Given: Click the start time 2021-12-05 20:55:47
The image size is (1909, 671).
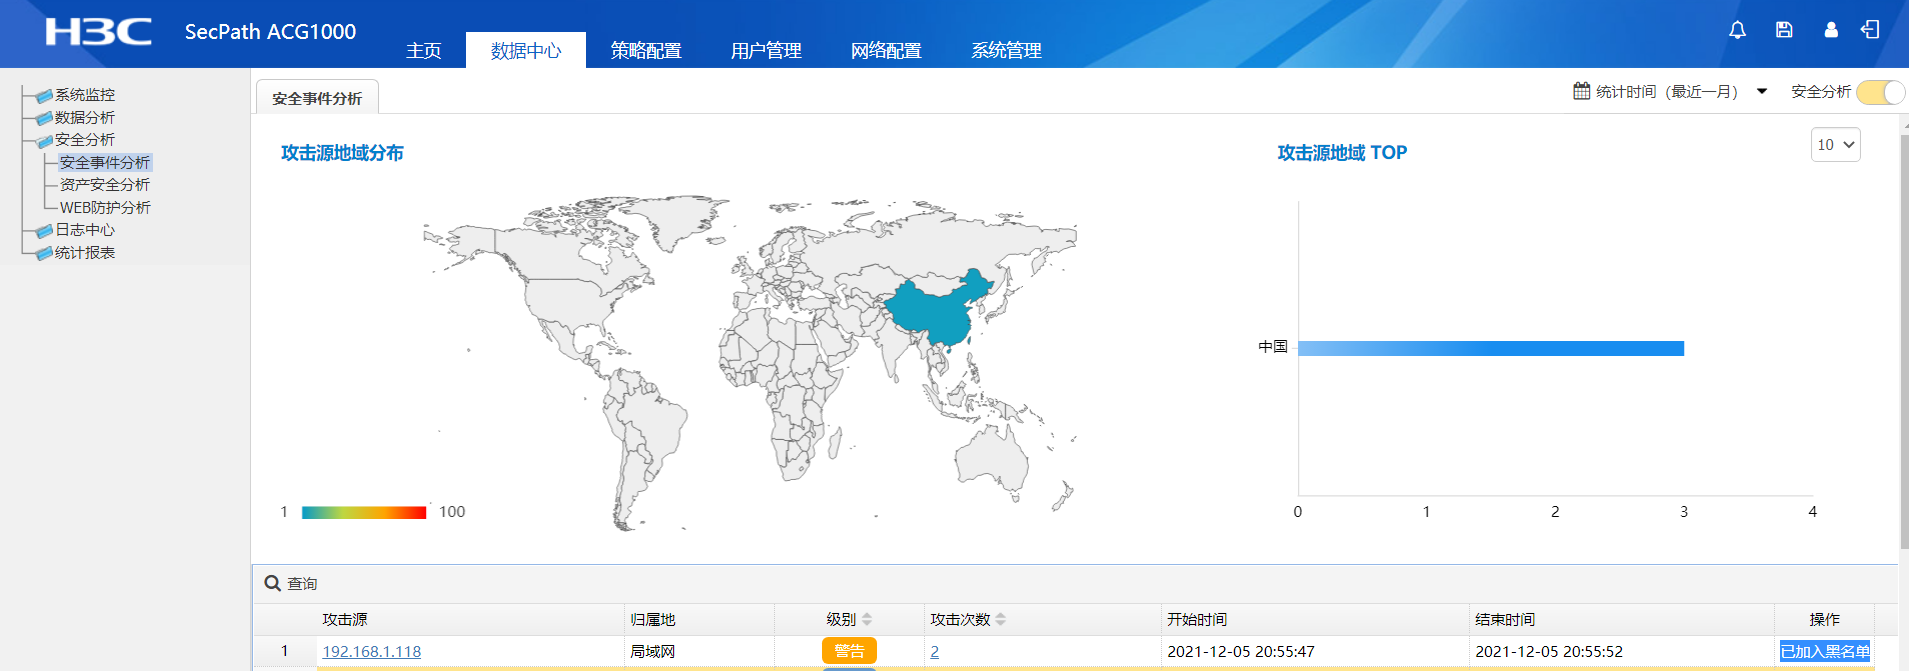Looking at the screenshot, I should coord(1241,652).
